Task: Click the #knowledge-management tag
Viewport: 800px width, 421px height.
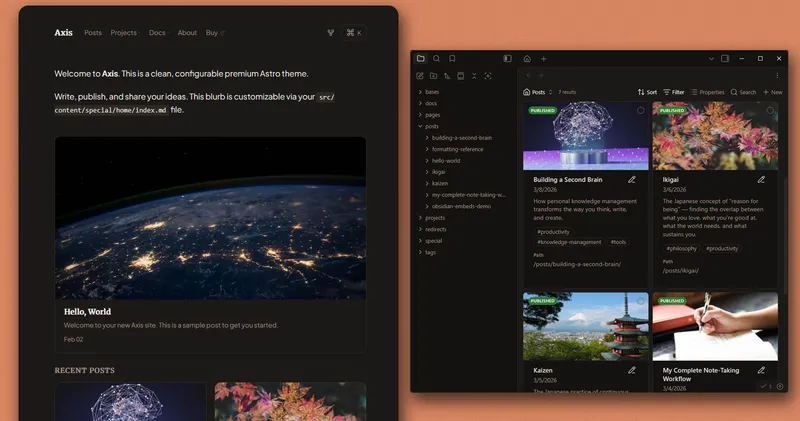Action: pyautogui.click(x=569, y=242)
